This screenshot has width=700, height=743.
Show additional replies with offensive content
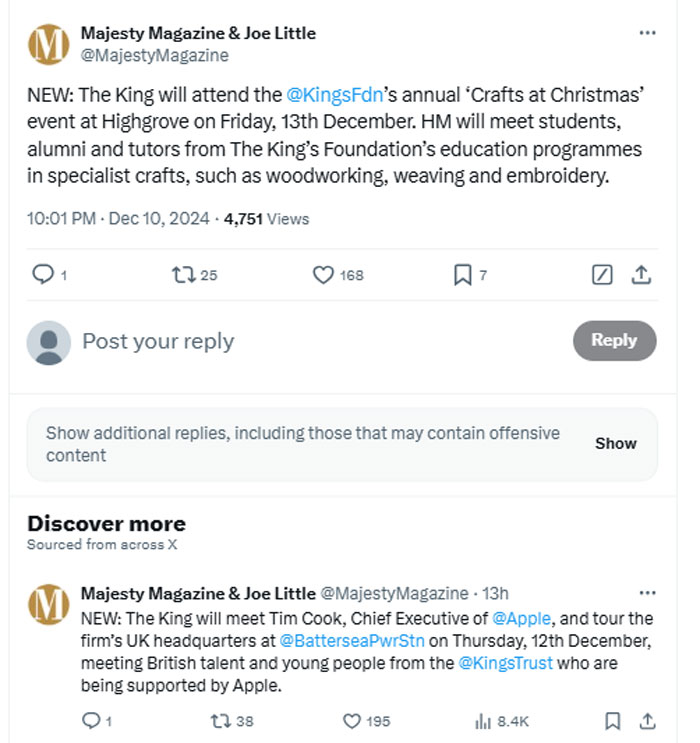pos(616,444)
